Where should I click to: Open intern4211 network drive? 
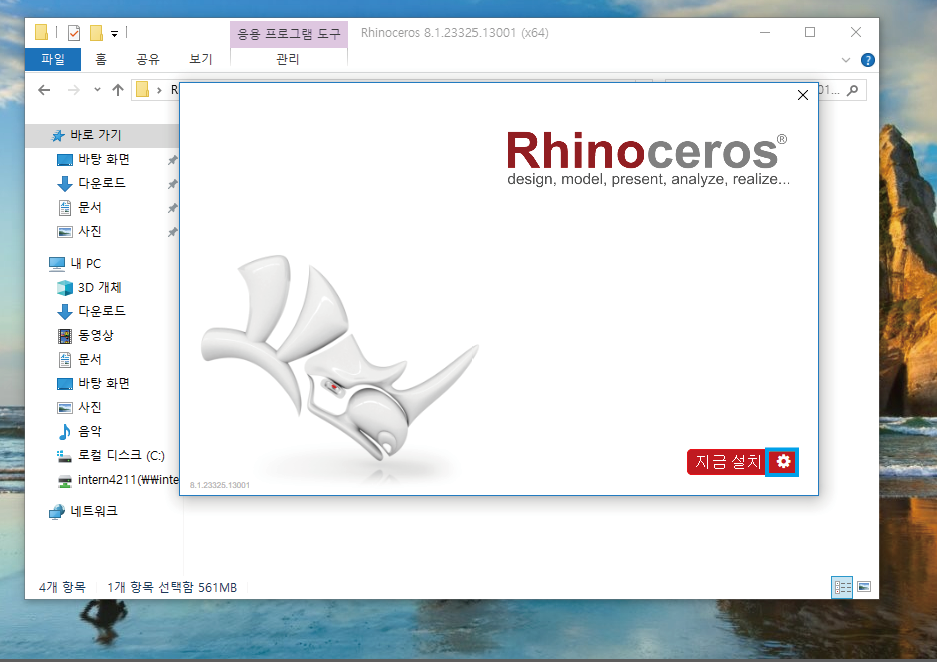[117, 480]
